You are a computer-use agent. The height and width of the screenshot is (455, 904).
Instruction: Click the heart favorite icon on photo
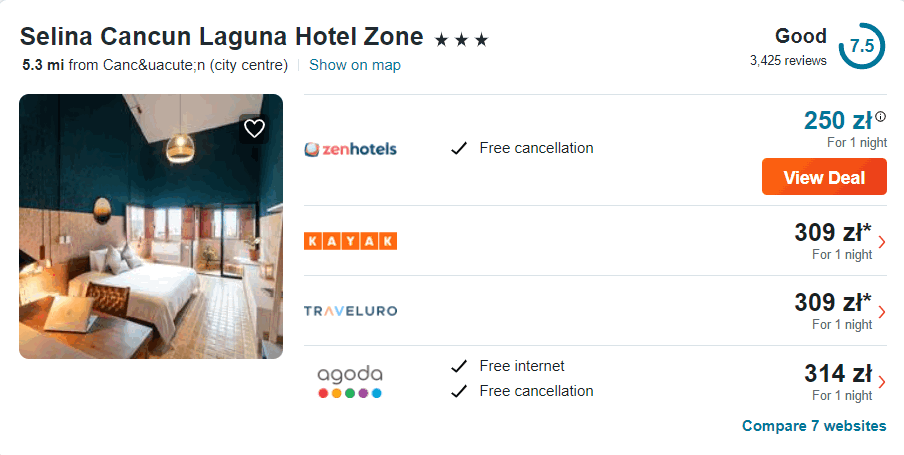tap(254, 128)
